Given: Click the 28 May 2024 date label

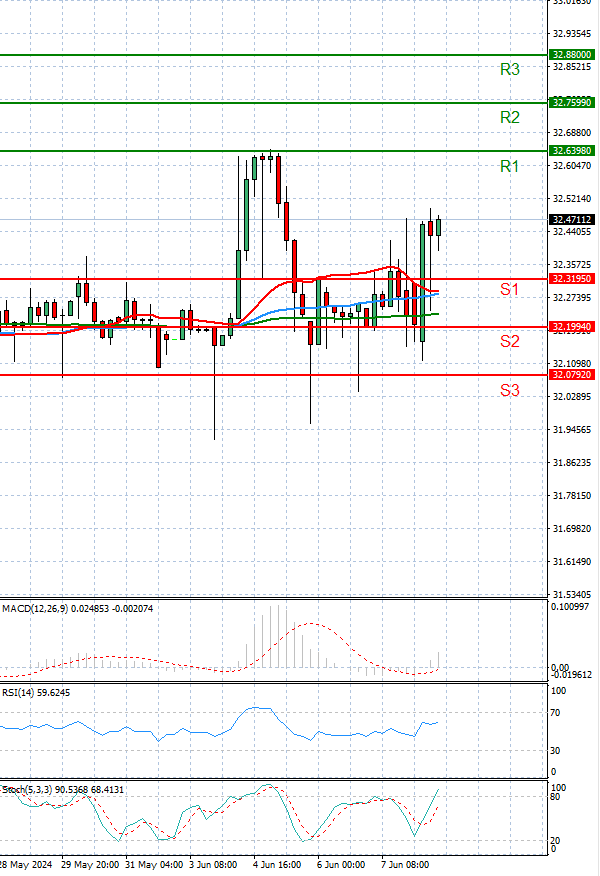Looking at the screenshot, I should pyautogui.click(x=26, y=865).
